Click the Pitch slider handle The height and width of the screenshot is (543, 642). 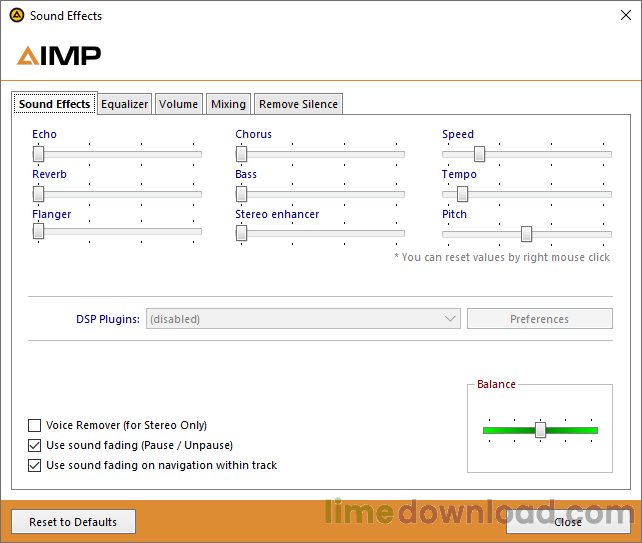pos(527,234)
